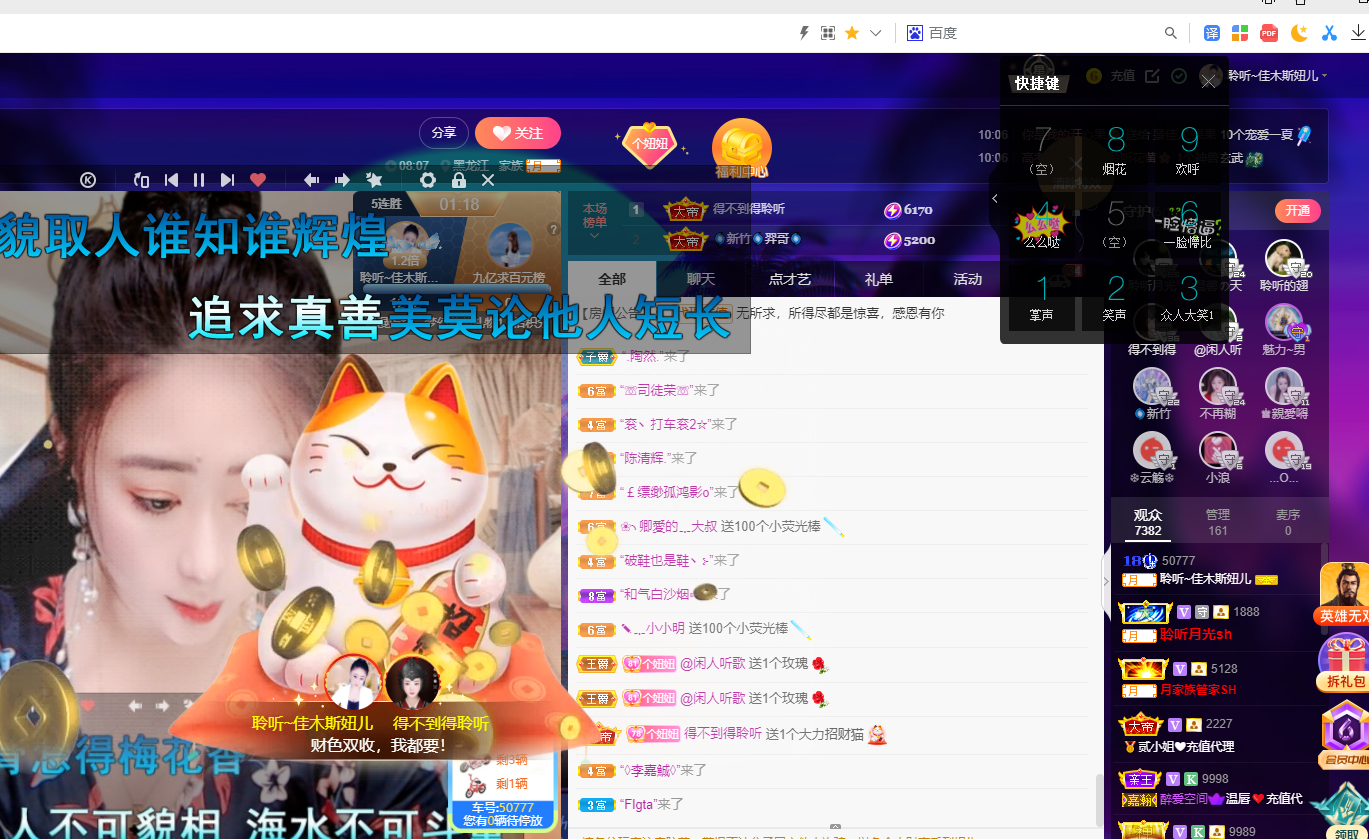
Task: Click the yellow star bookmark icon
Action: tap(852, 33)
